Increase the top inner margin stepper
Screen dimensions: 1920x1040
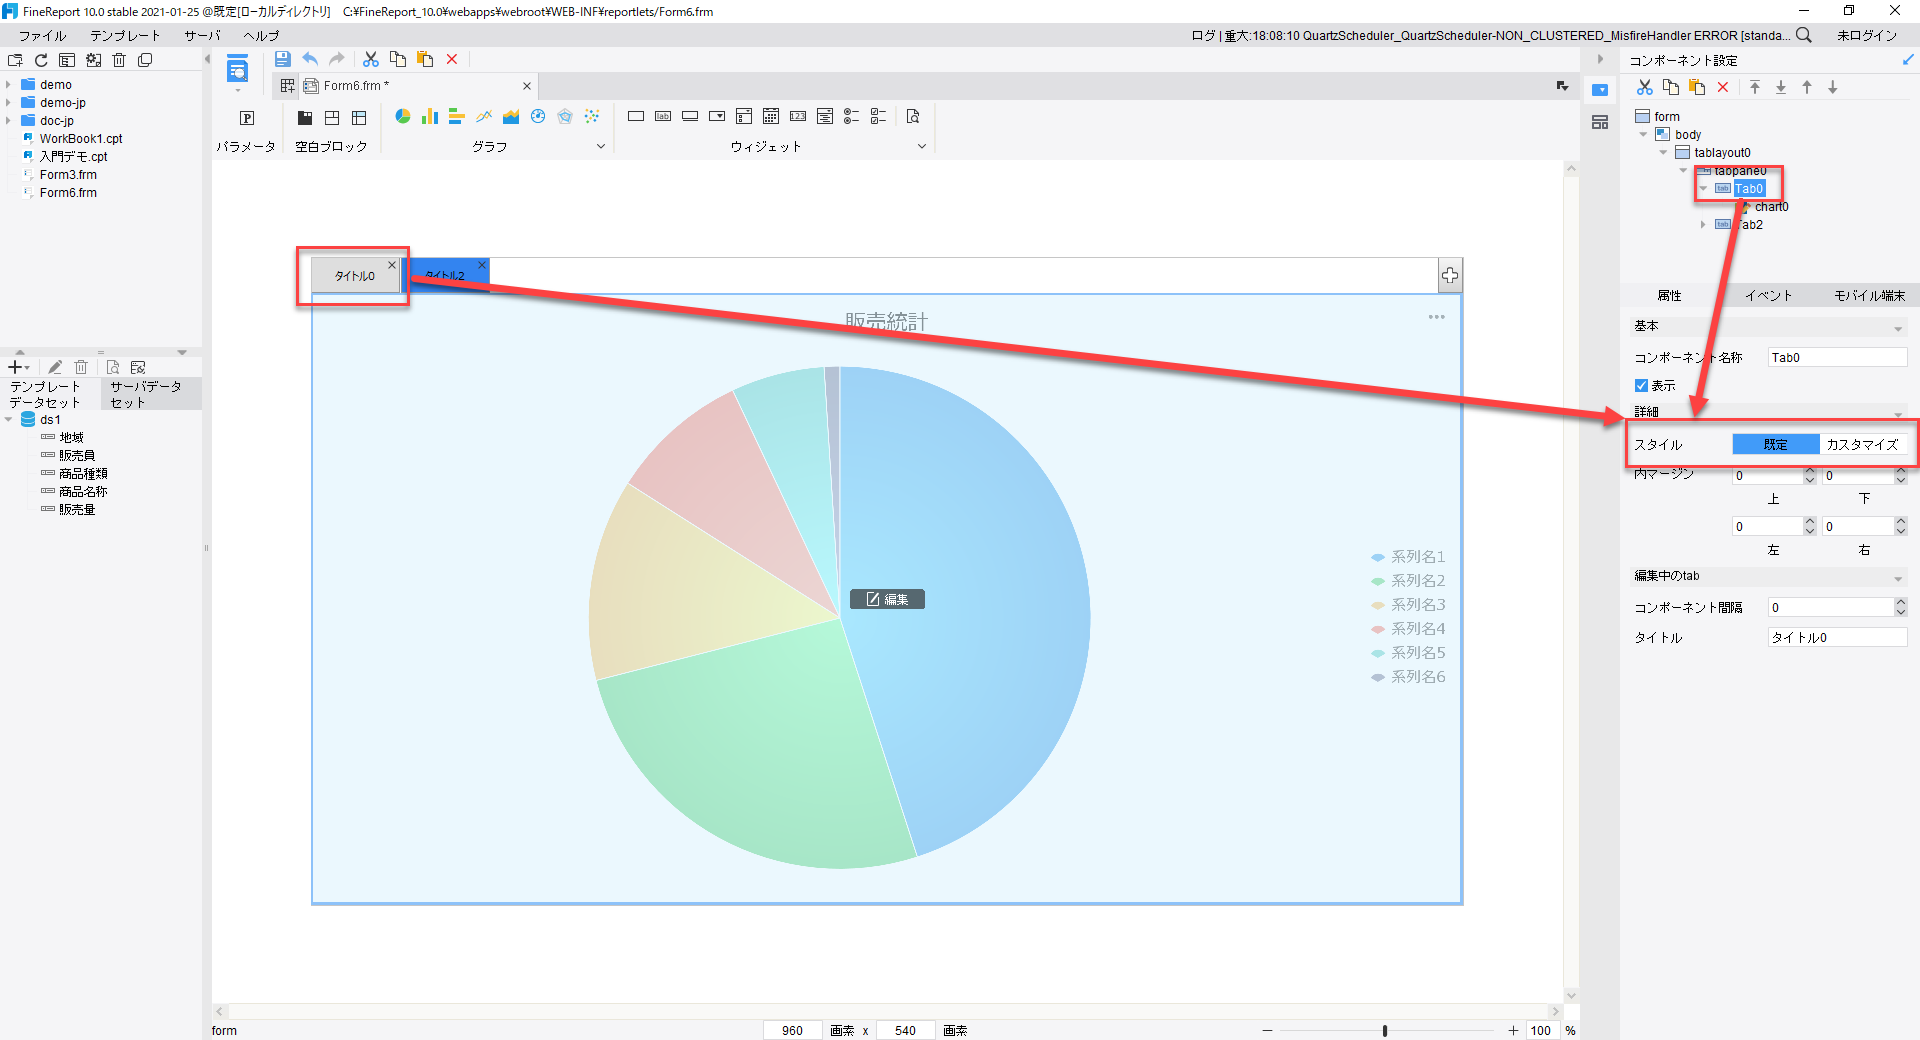point(1809,472)
